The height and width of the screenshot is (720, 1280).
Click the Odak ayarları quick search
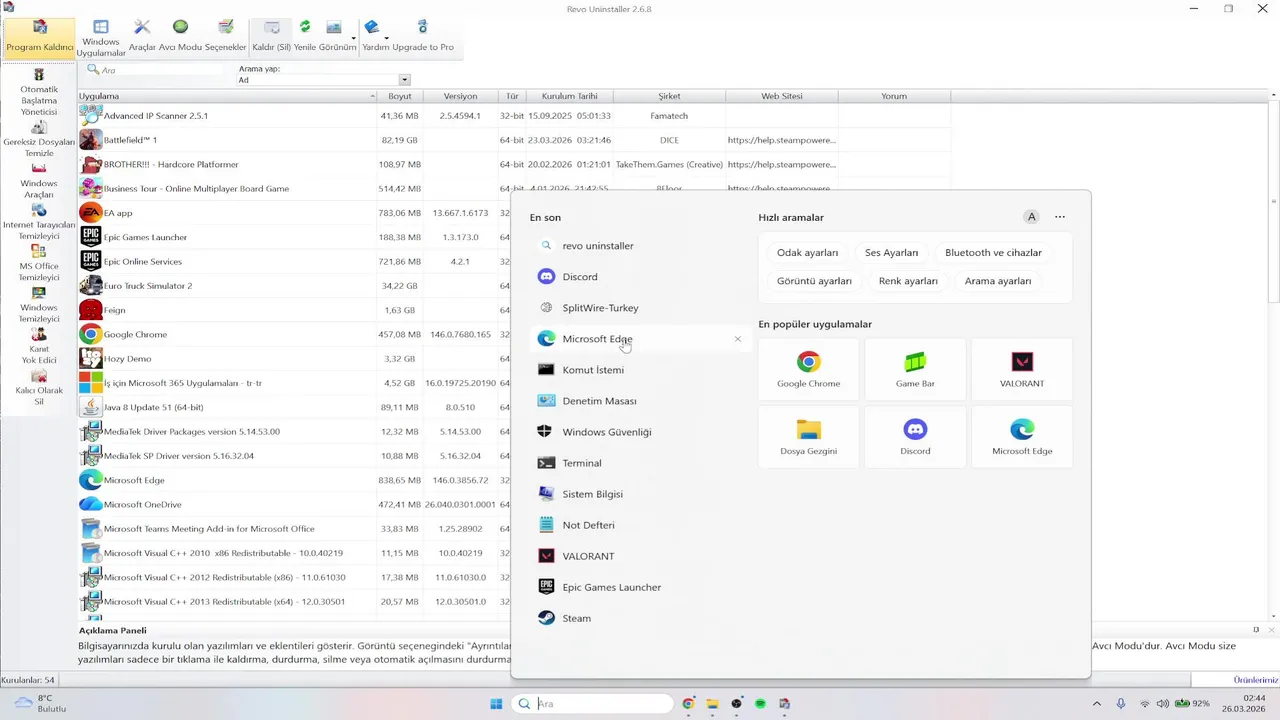(x=807, y=253)
